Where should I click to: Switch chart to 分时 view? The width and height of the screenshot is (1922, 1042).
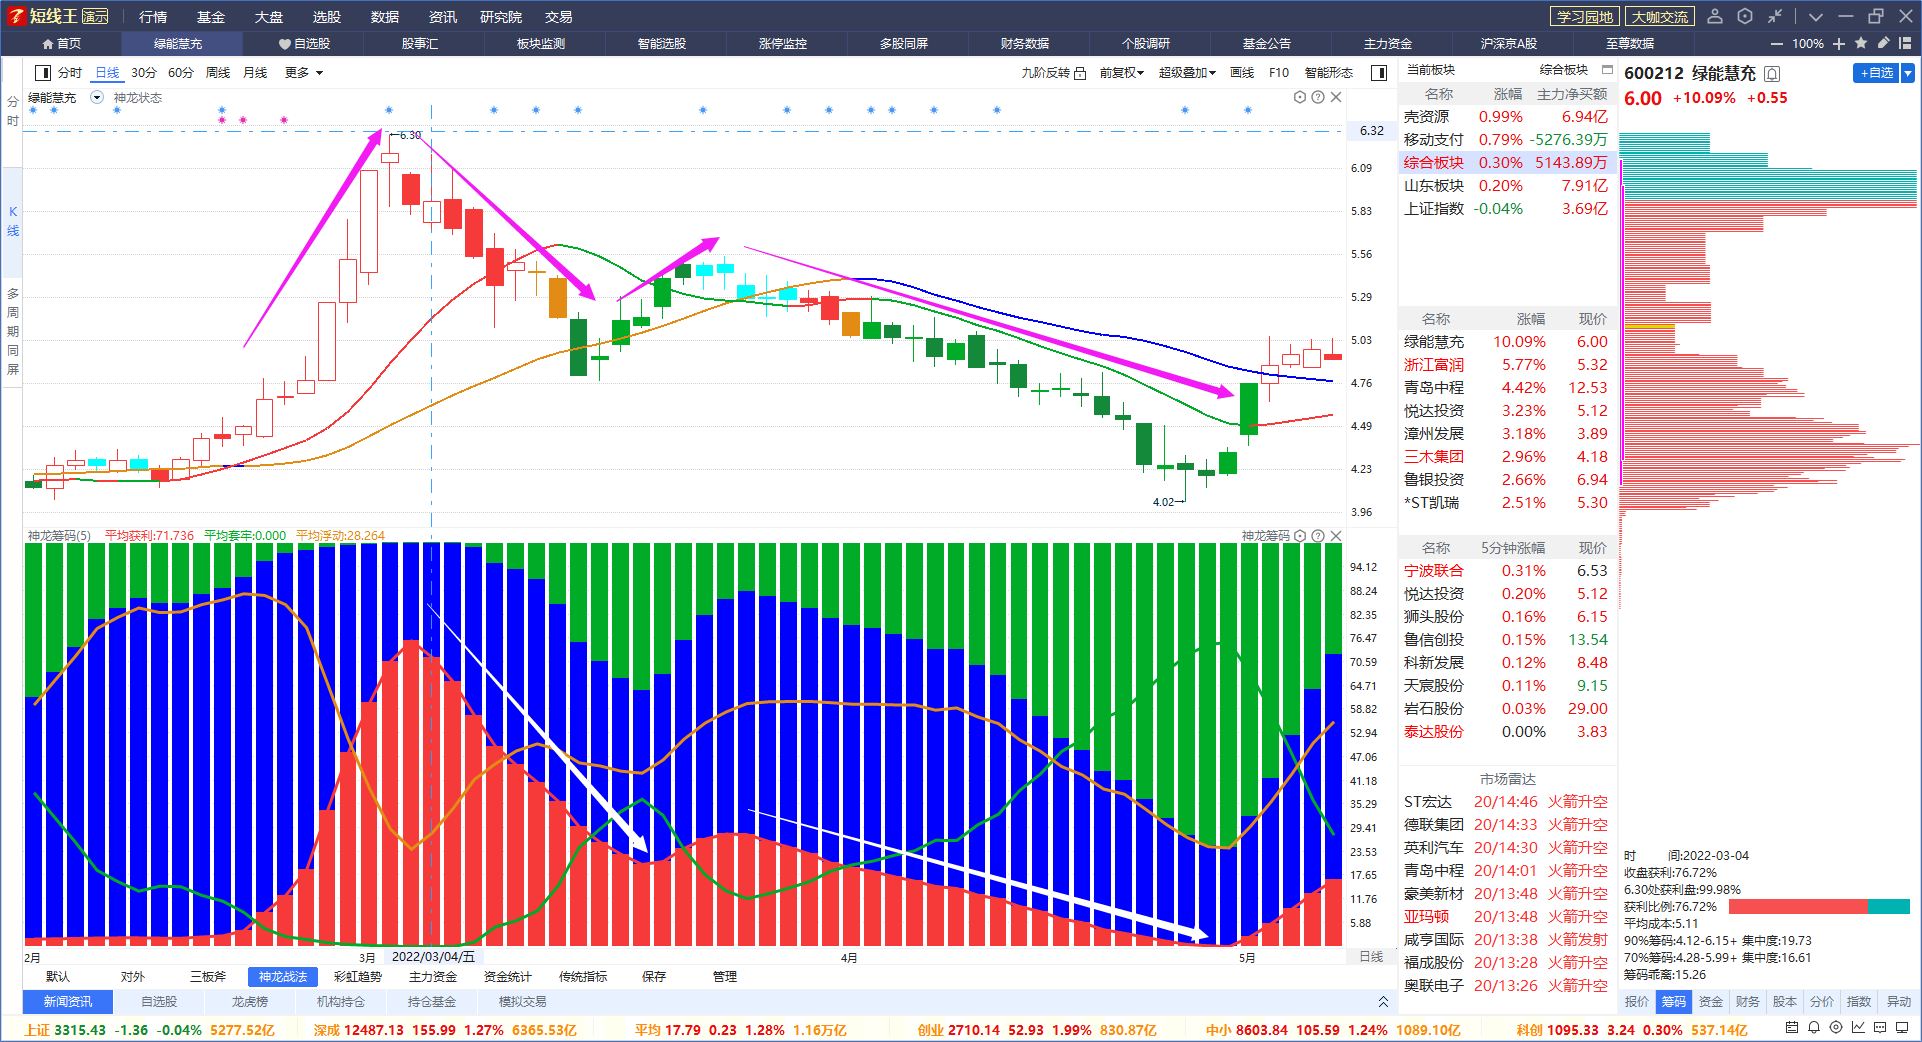coord(70,73)
